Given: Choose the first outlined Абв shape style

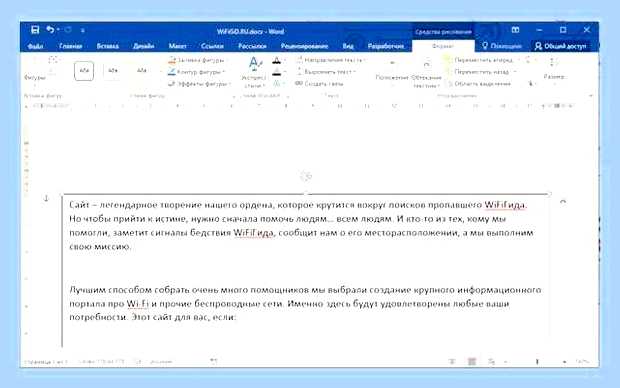Looking at the screenshot, I should pos(84,71).
